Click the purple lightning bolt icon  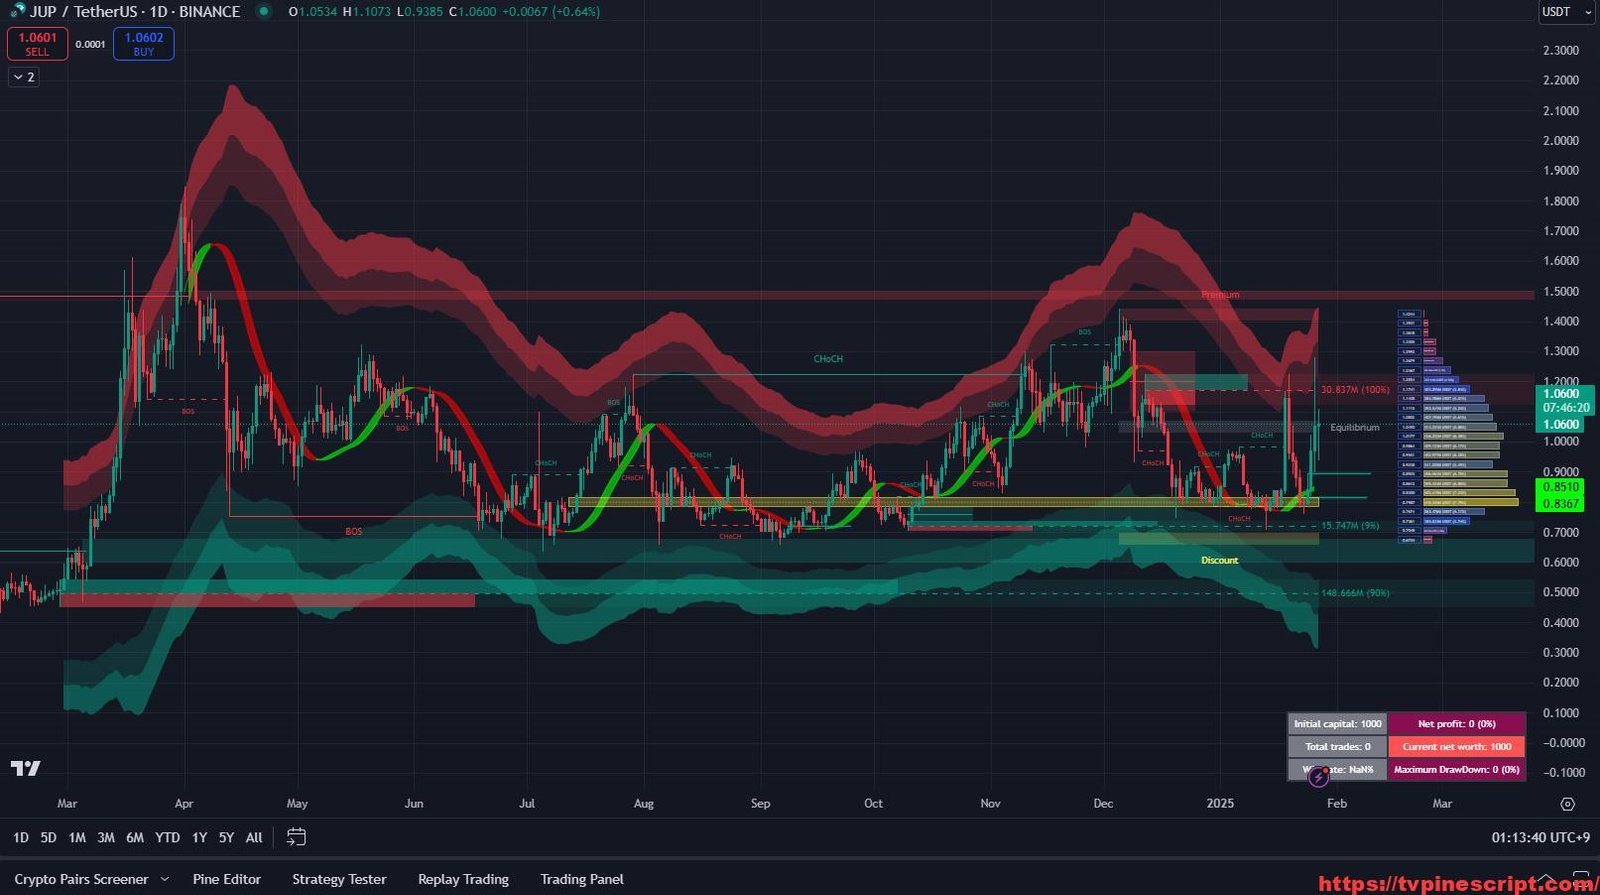click(1318, 776)
